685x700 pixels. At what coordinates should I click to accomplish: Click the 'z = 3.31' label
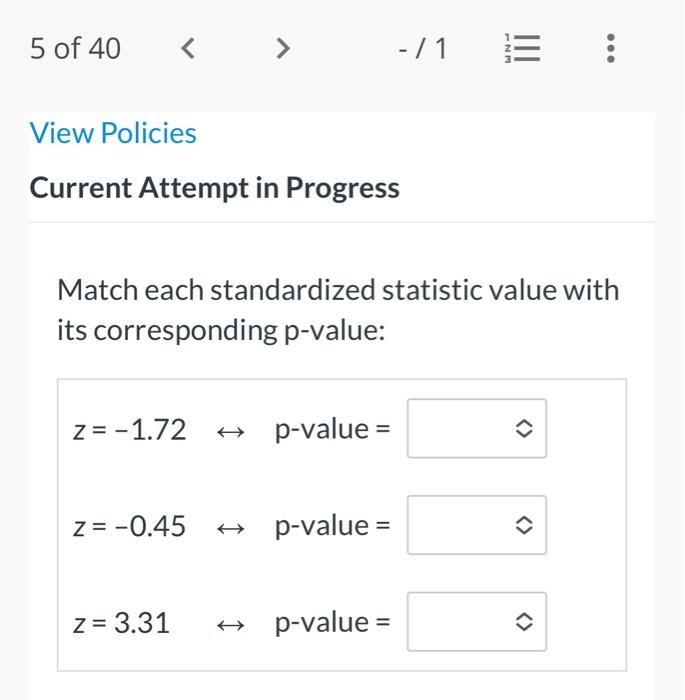coord(122,623)
